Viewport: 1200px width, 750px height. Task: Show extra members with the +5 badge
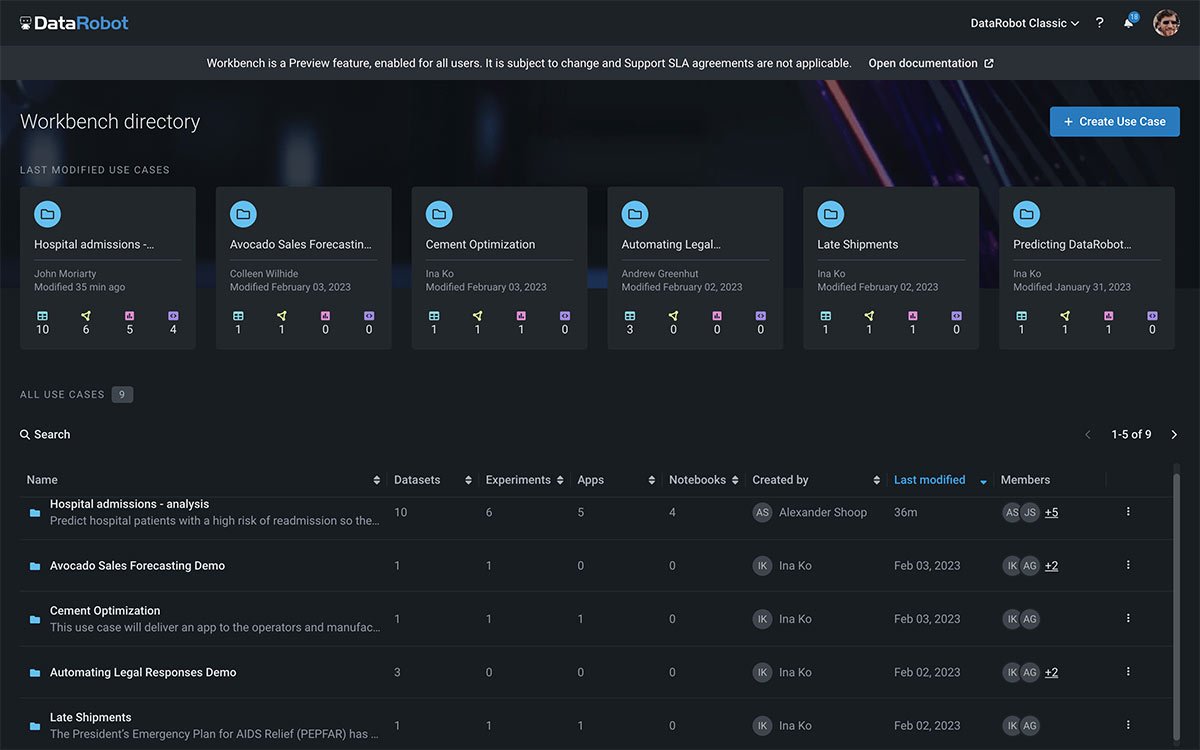click(1053, 512)
